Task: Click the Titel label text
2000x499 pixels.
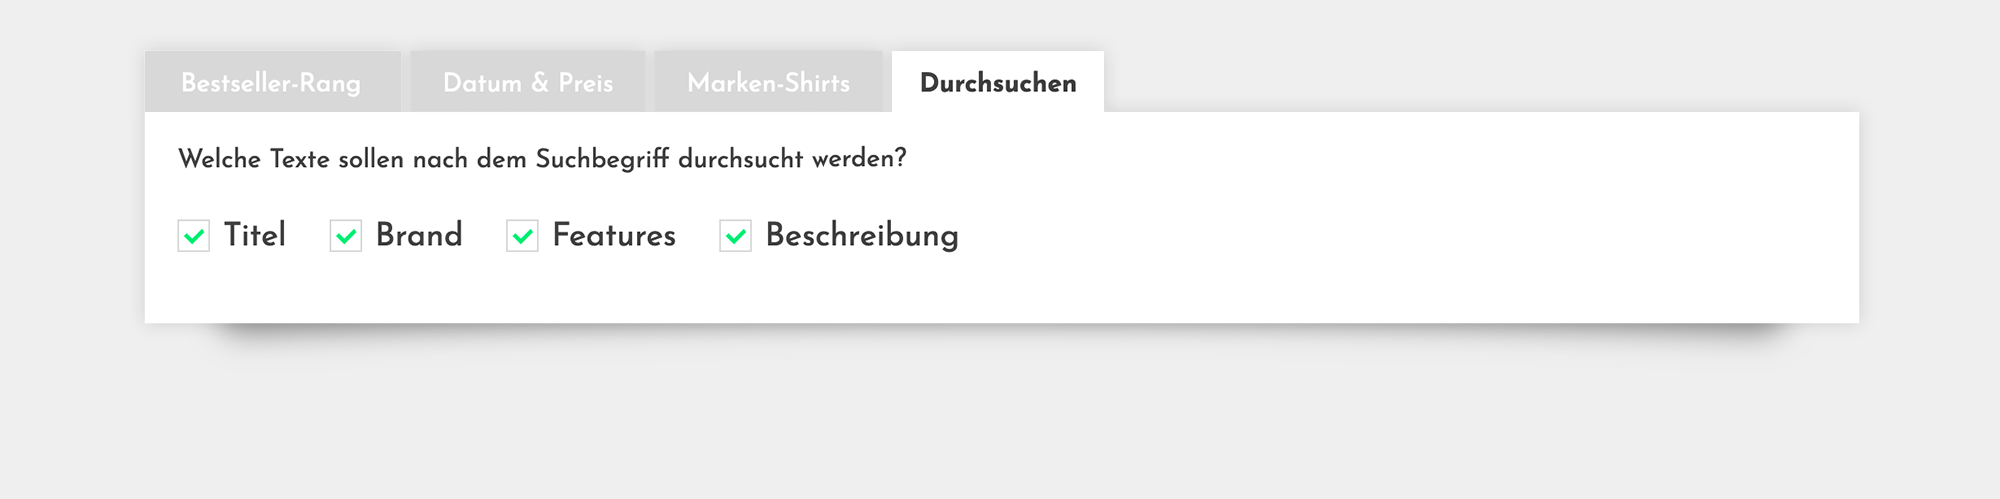Action: click(255, 235)
